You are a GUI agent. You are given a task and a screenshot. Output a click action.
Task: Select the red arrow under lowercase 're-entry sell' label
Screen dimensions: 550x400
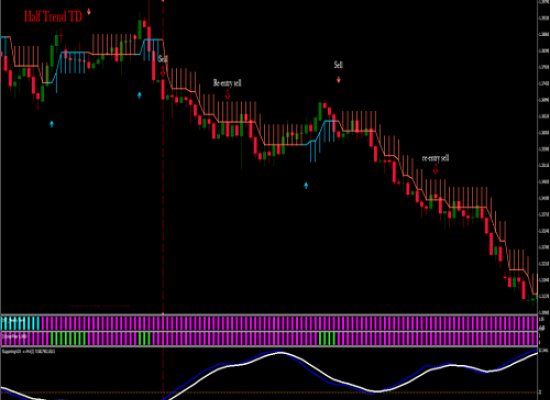[x=435, y=169]
